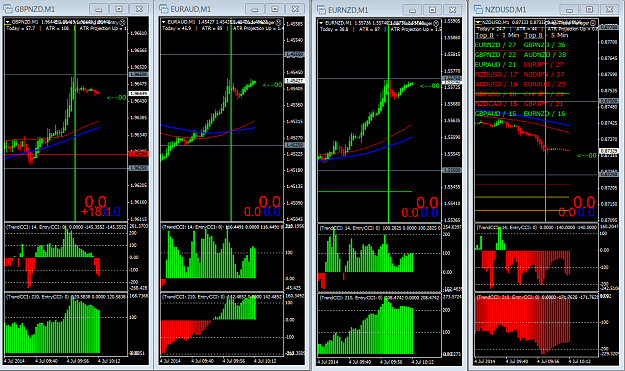
Task: Click the 'GBPAUD / 15' dashboard row
Action: (x=495, y=114)
